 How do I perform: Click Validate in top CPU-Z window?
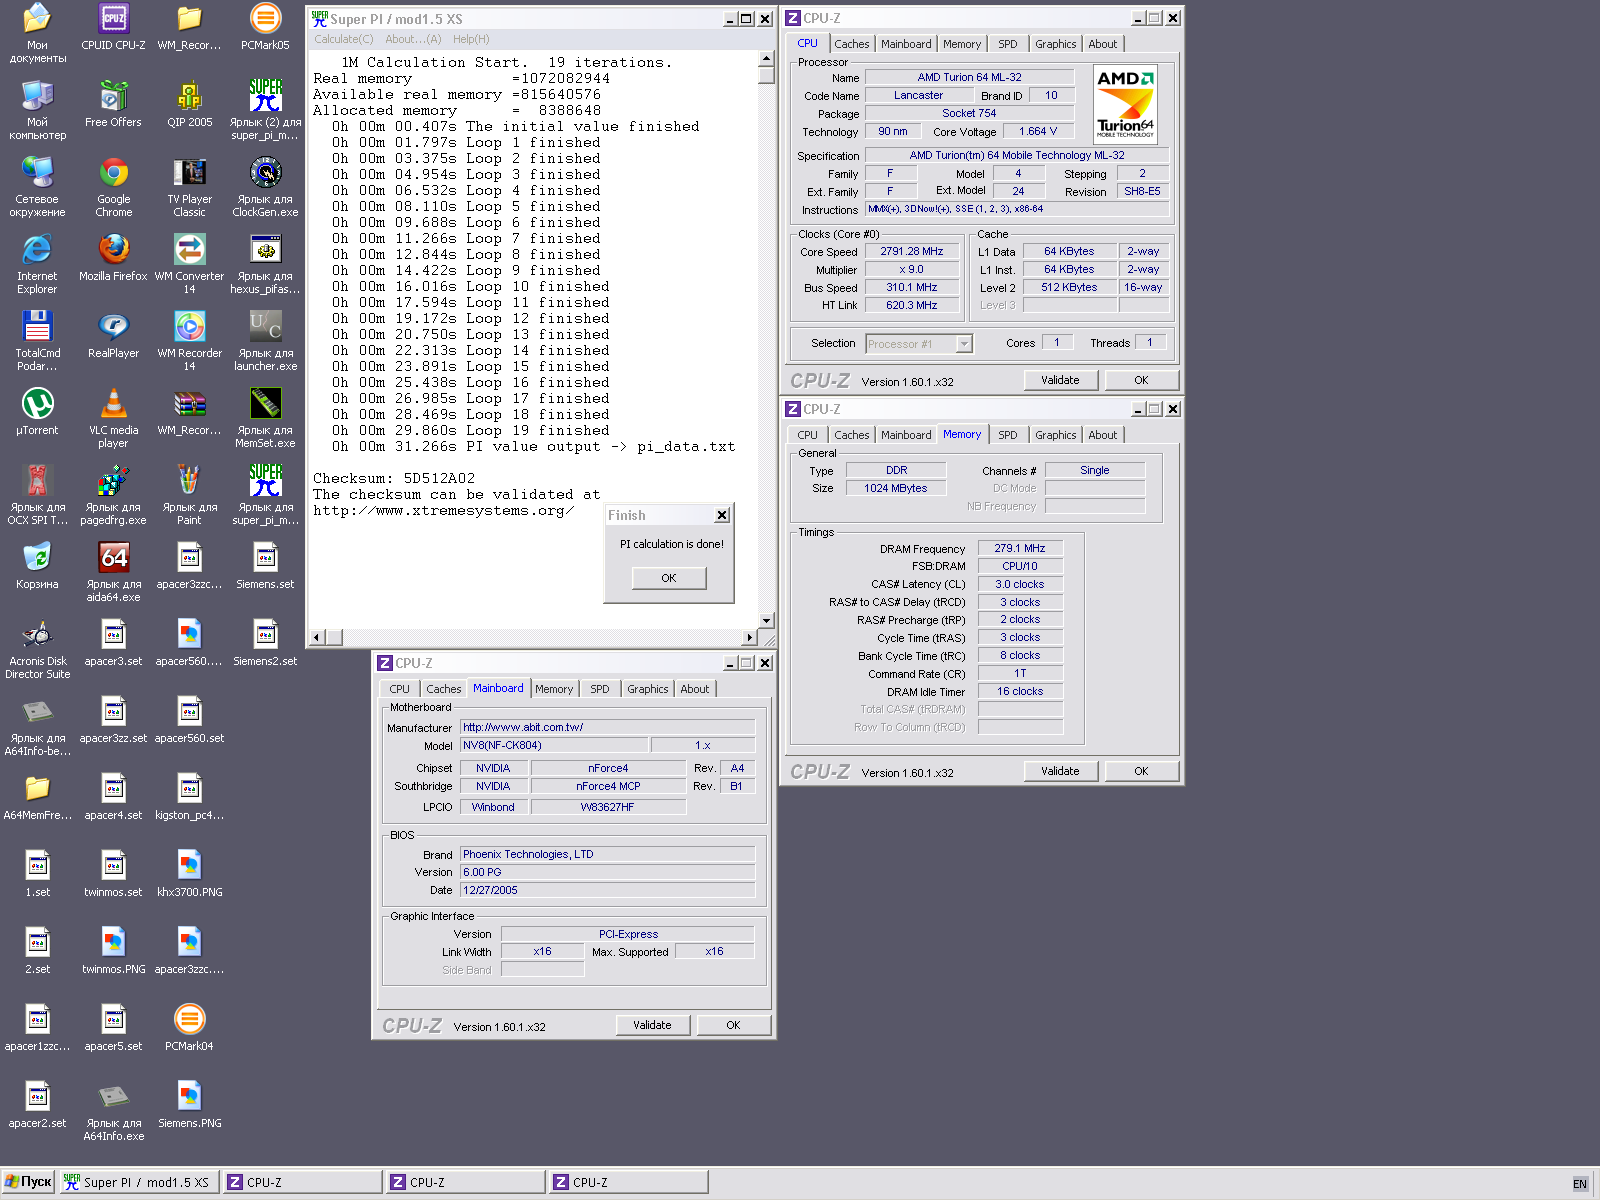tap(1060, 380)
